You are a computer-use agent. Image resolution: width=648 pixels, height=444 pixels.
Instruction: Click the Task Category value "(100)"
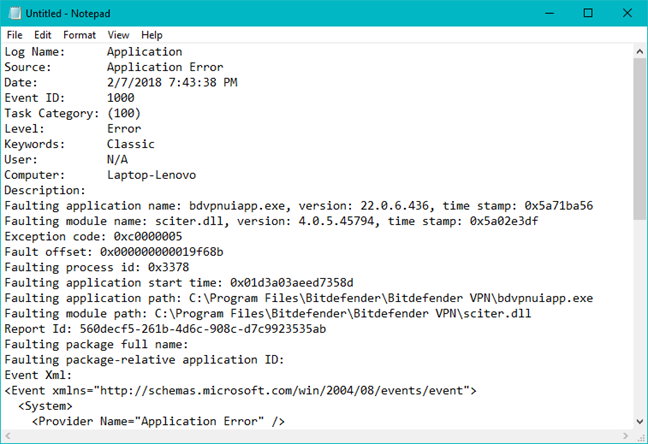(124, 113)
